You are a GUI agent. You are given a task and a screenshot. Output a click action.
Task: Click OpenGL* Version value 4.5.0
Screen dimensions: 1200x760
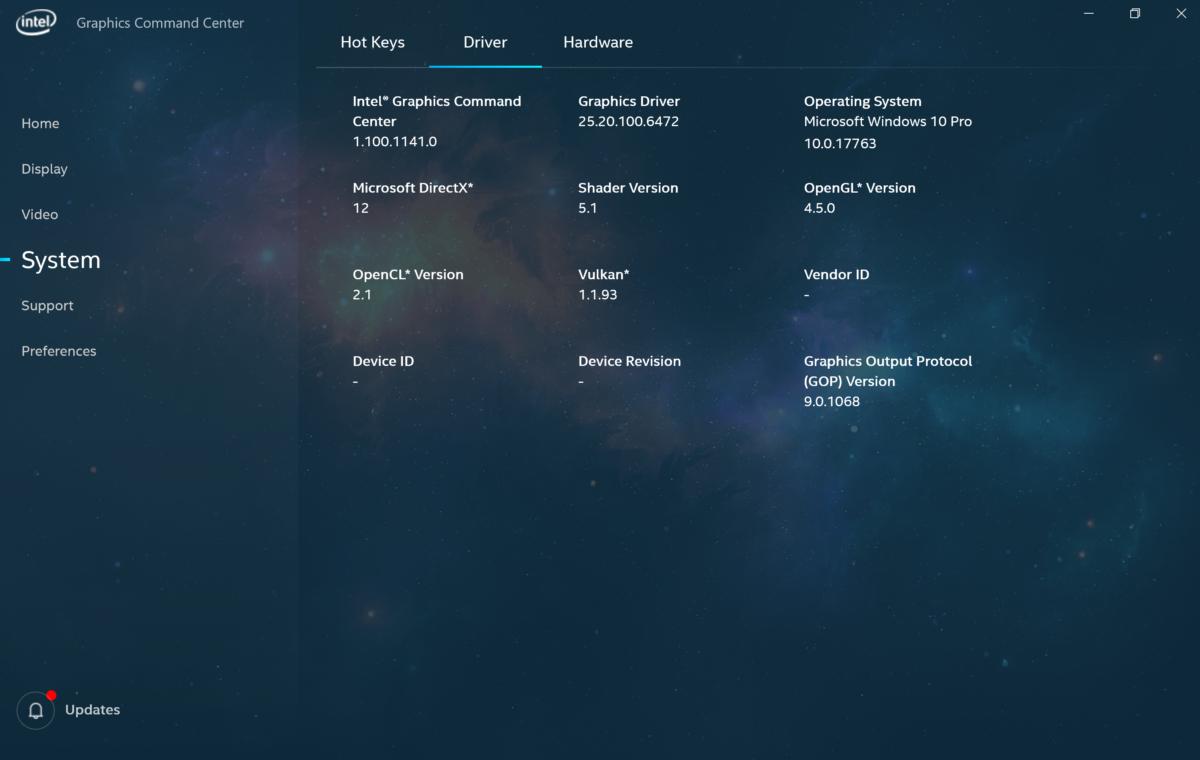[820, 209]
